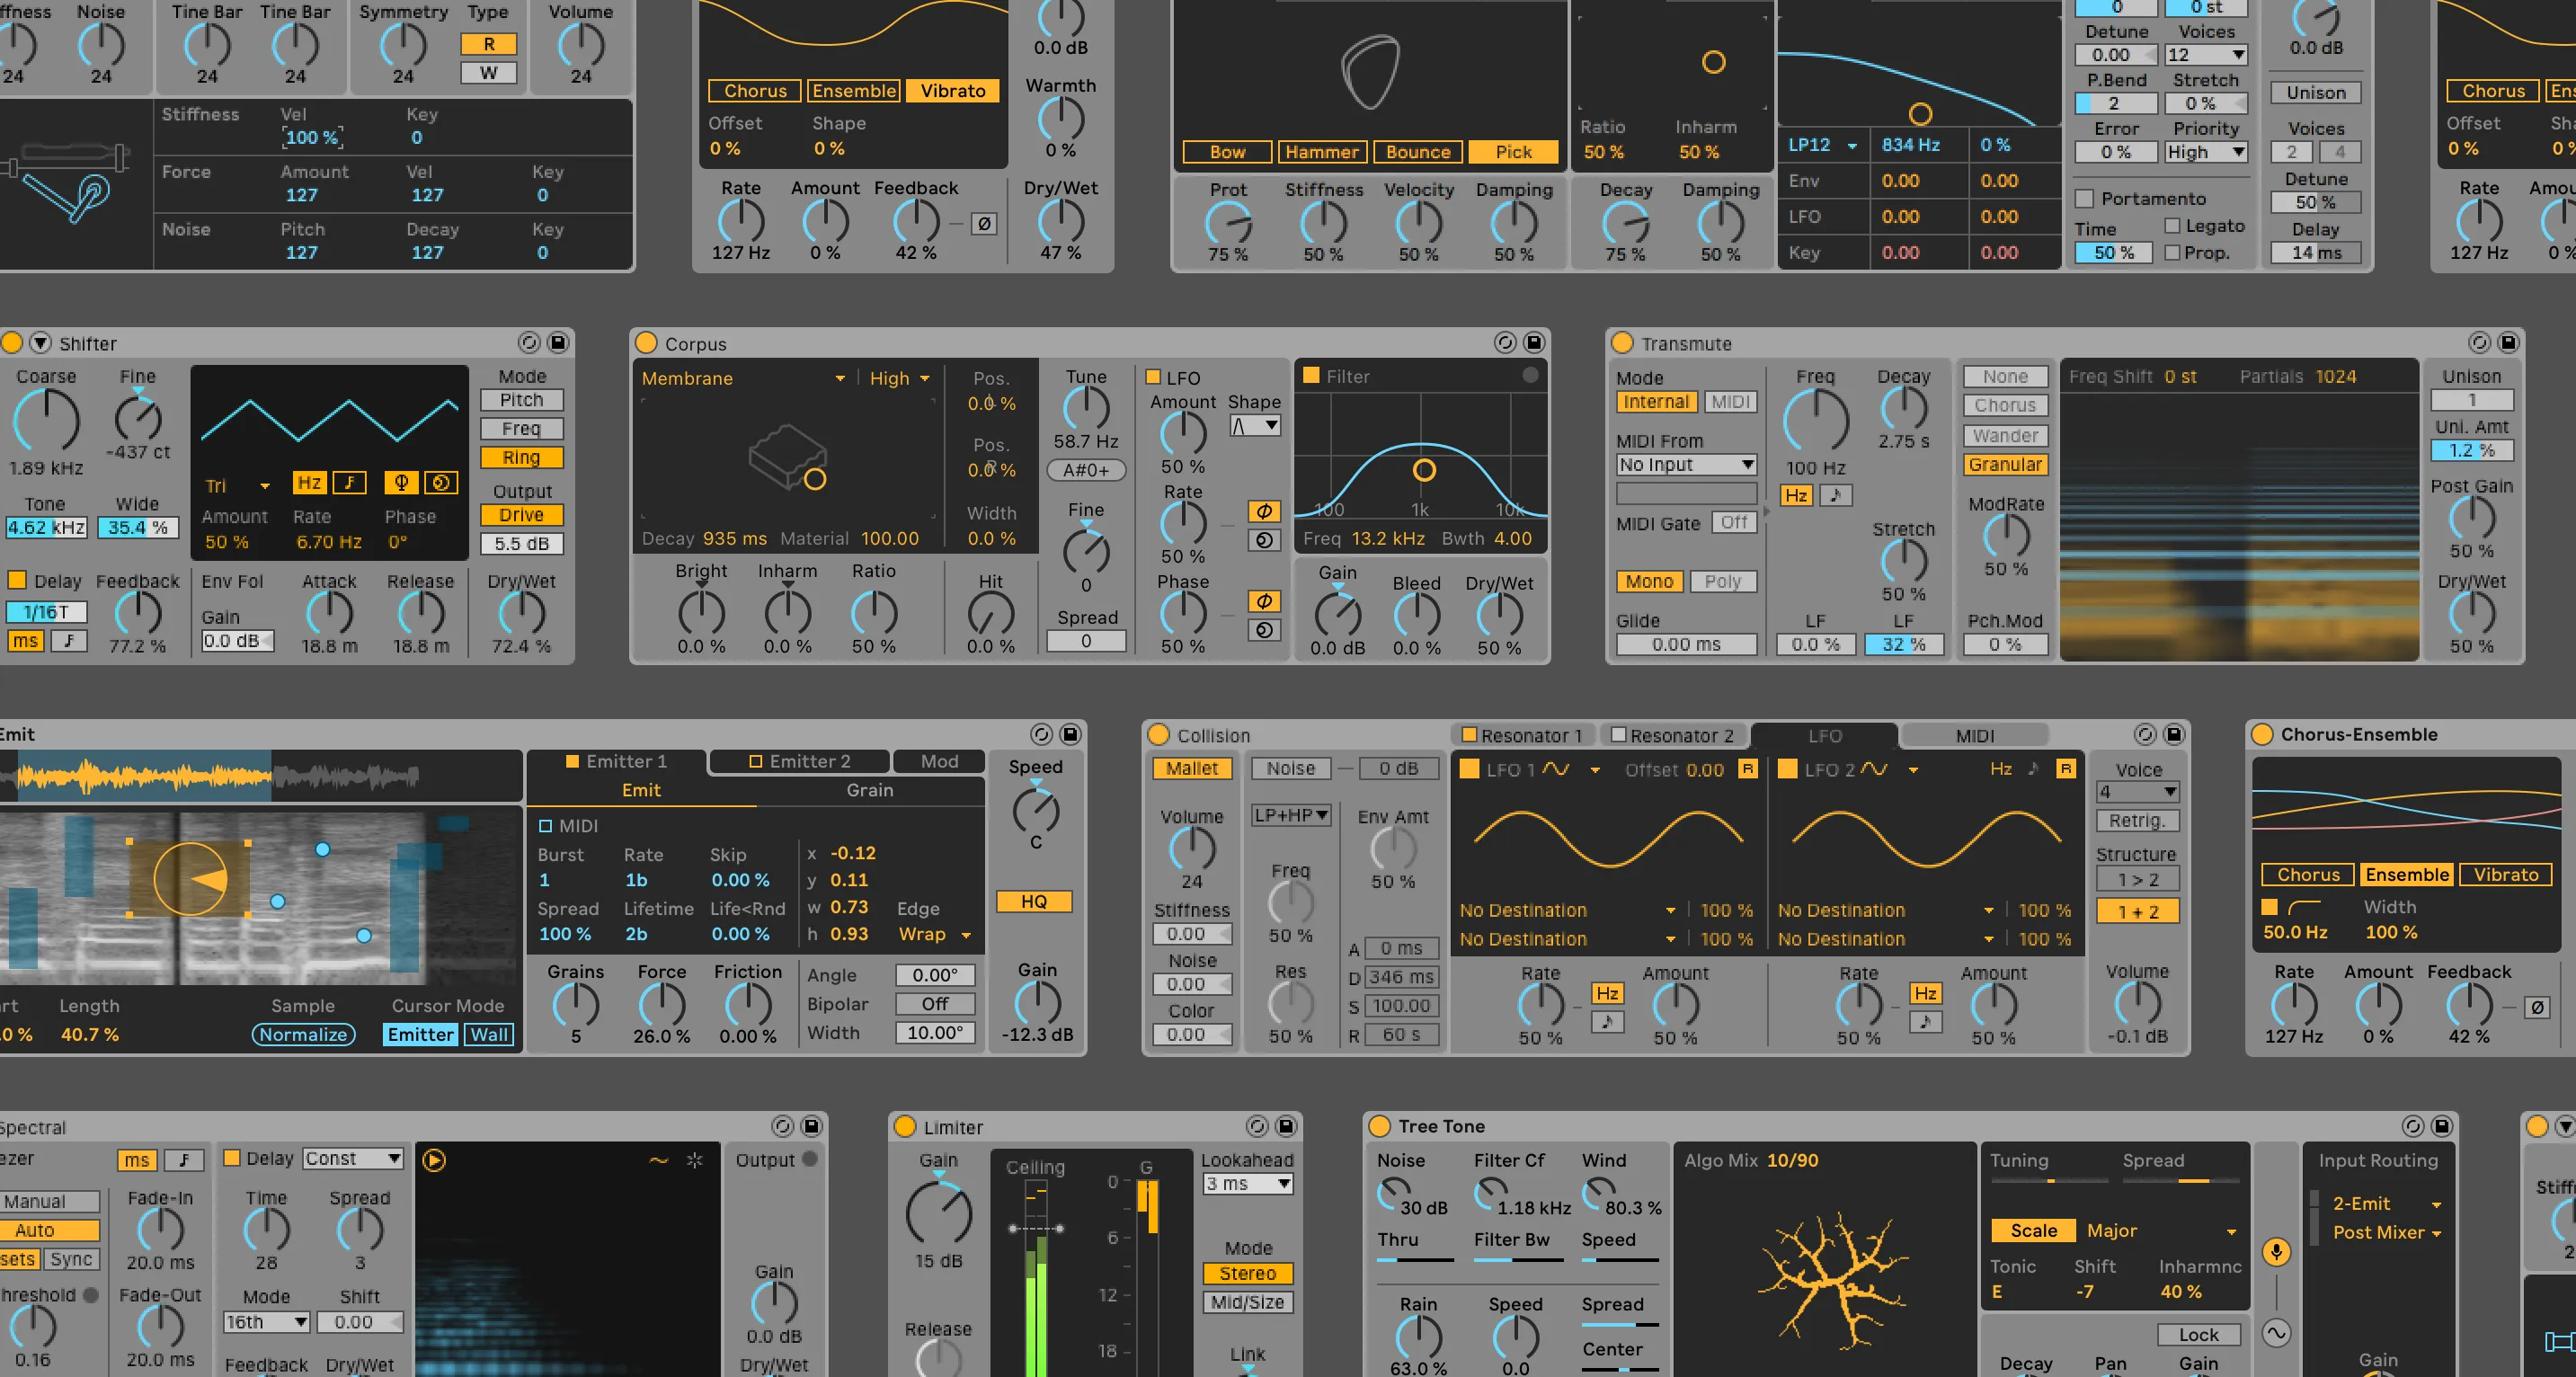The height and width of the screenshot is (1377, 2576).
Task: Toggle the Corpus LFO on/off box
Action: pyautogui.click(x=1153, y=377)
